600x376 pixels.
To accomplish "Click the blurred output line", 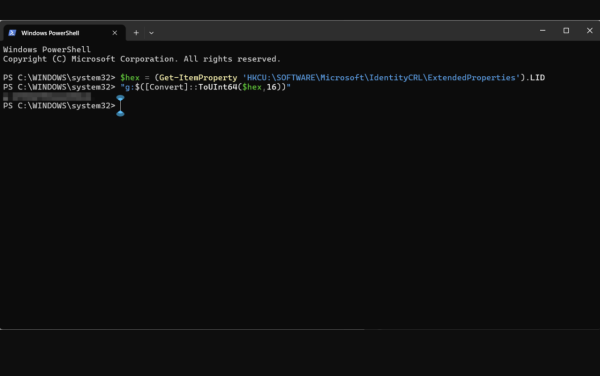I will click(x=47, y=96).
